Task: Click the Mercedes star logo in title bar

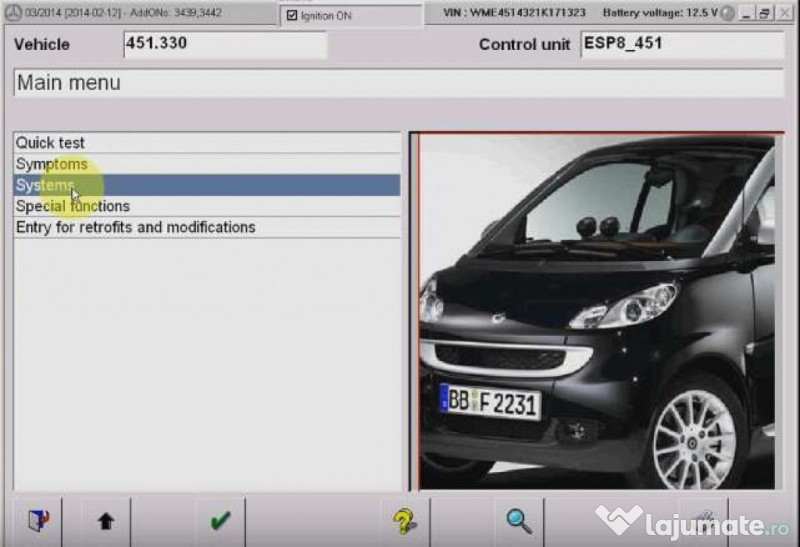Action: [x=13, y=14]
